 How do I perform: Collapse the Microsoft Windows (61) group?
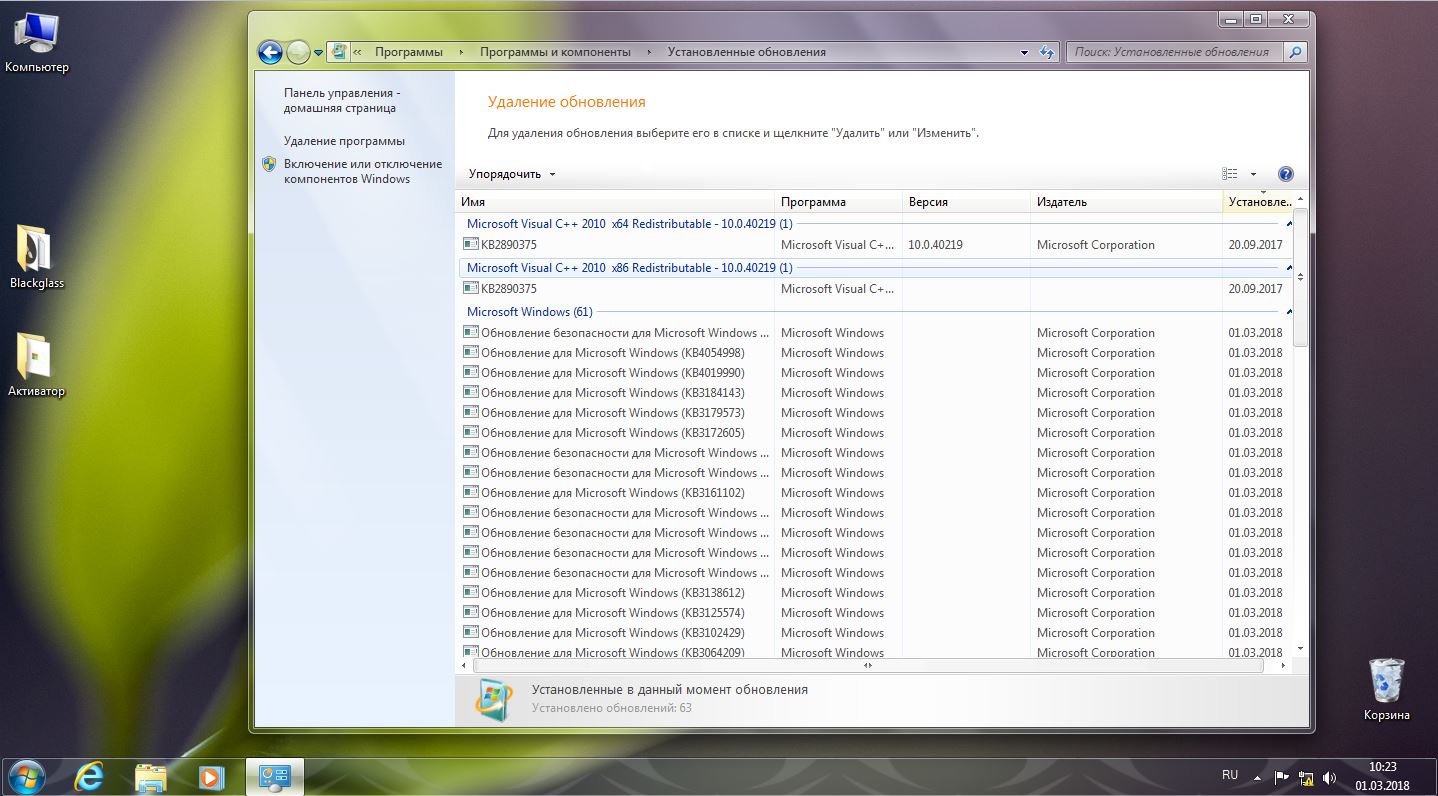(1289, 312)
